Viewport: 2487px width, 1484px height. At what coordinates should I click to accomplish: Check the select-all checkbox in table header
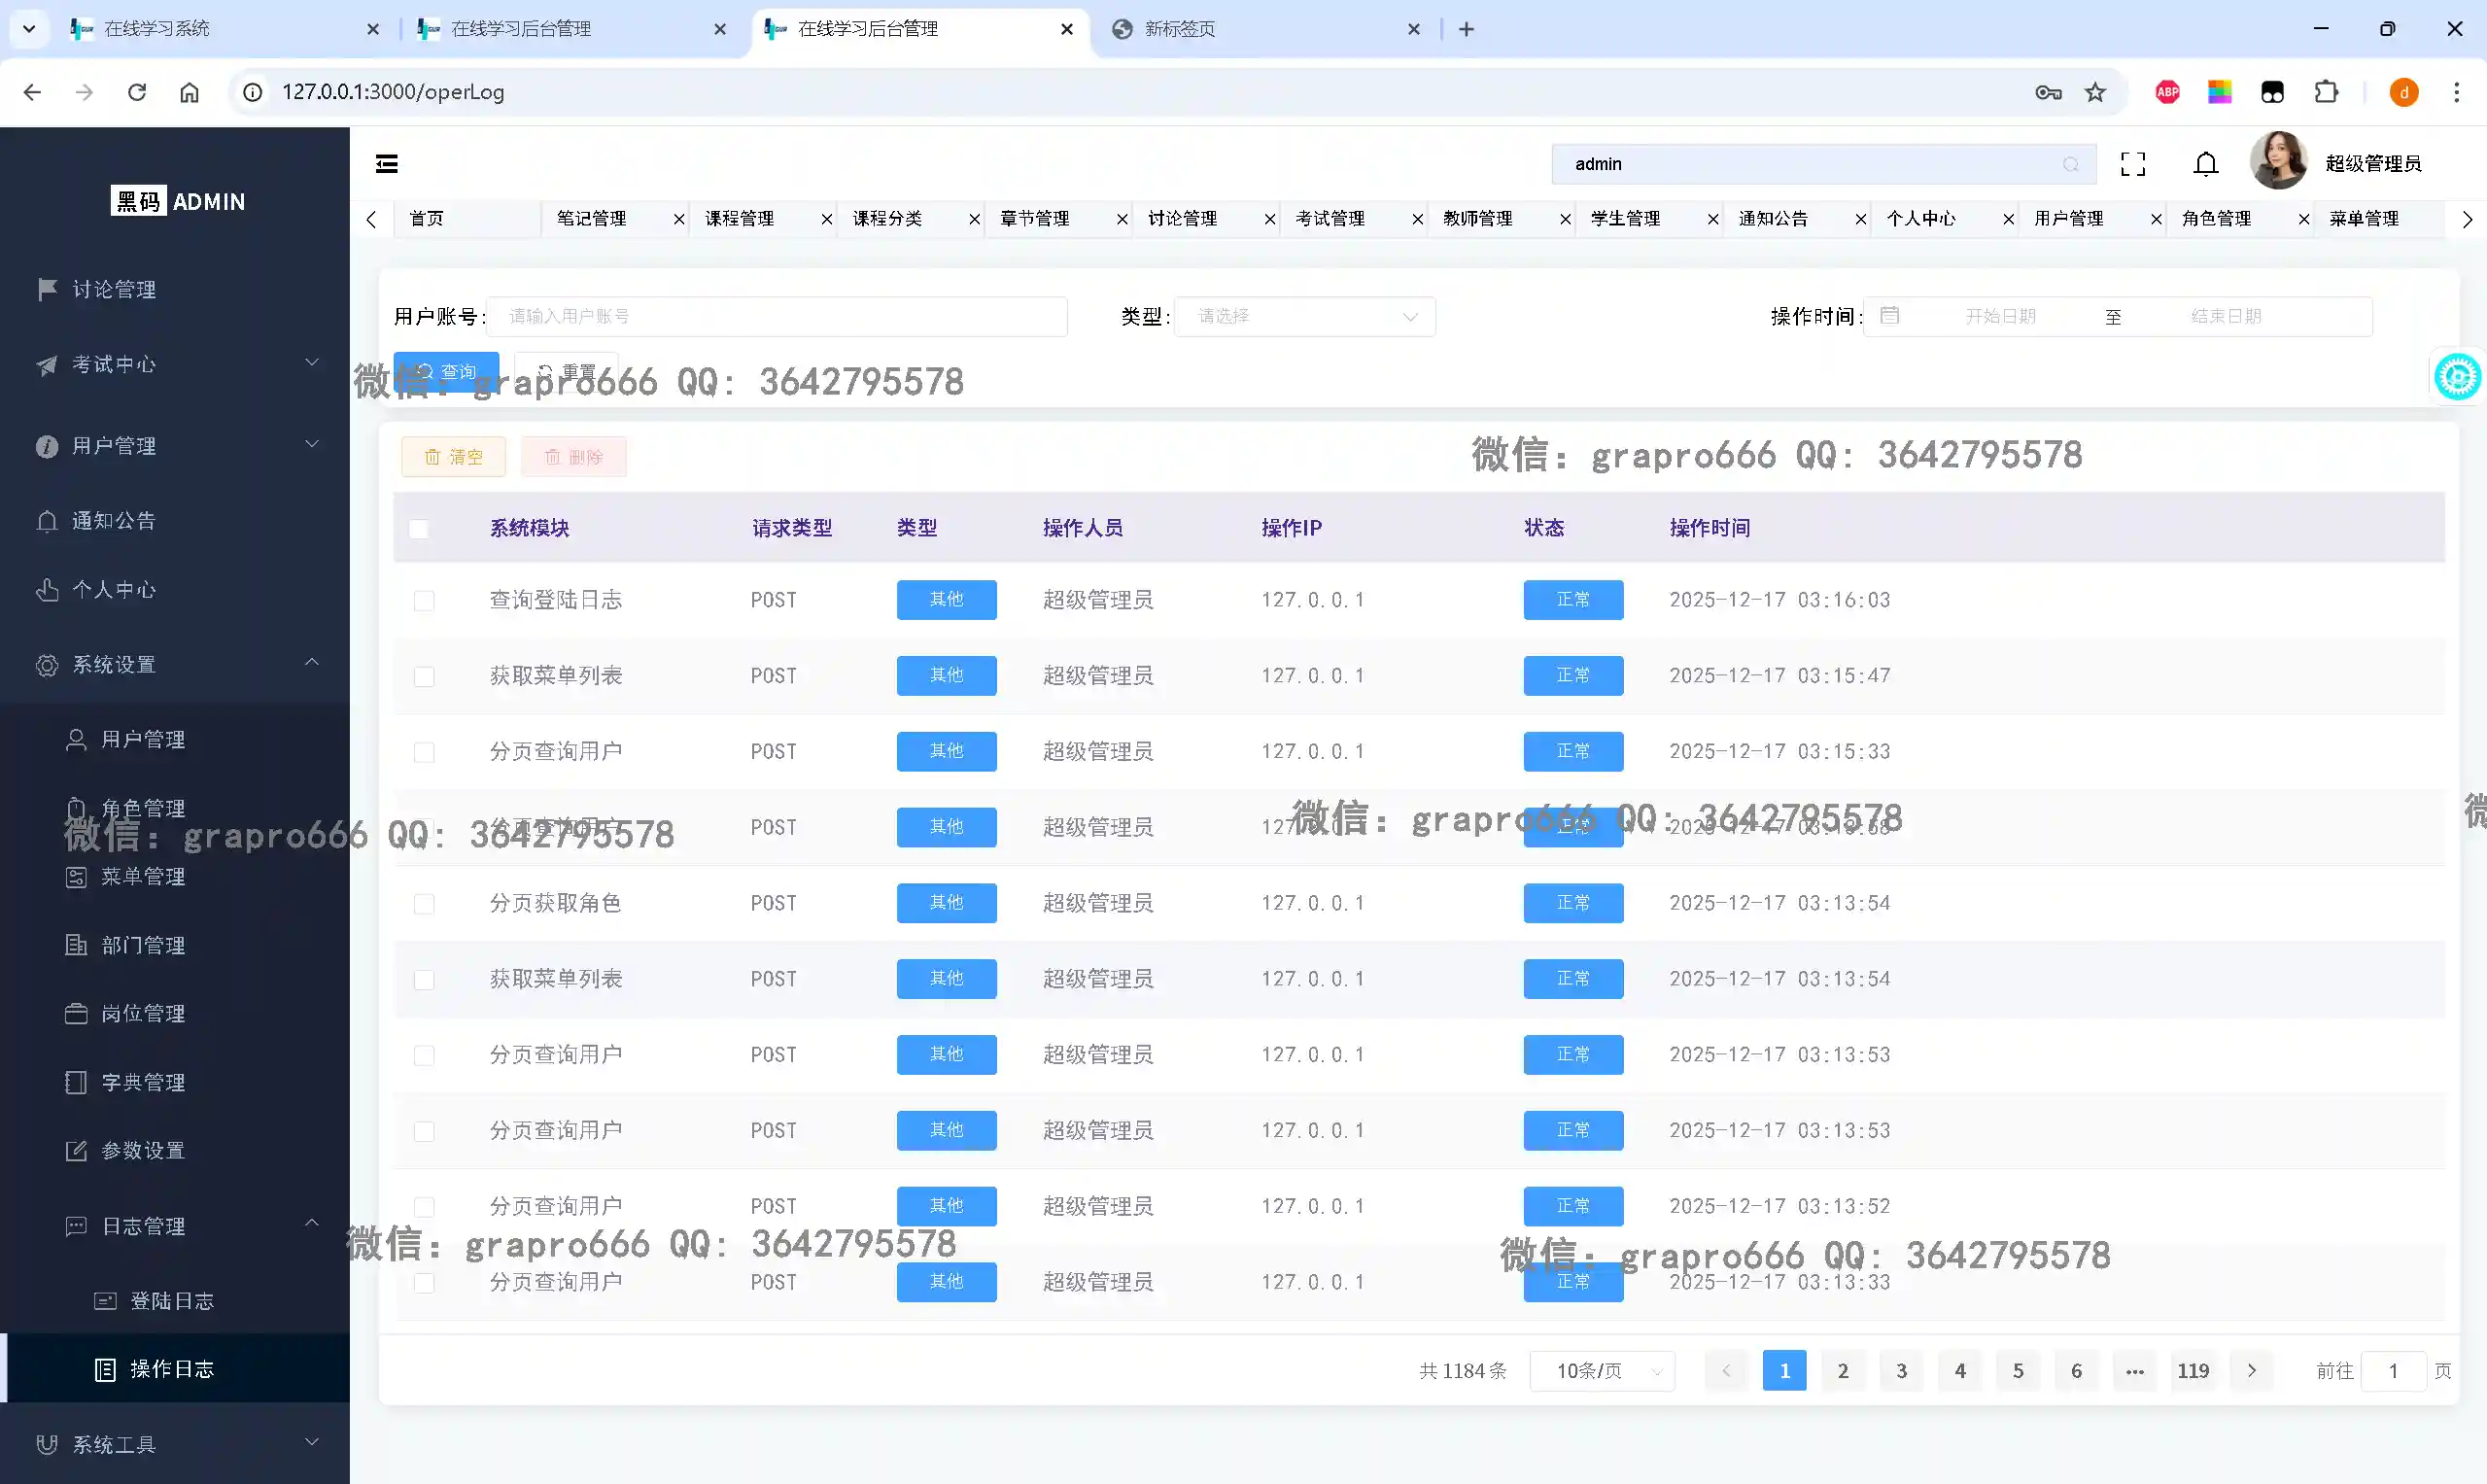point(419,529)
